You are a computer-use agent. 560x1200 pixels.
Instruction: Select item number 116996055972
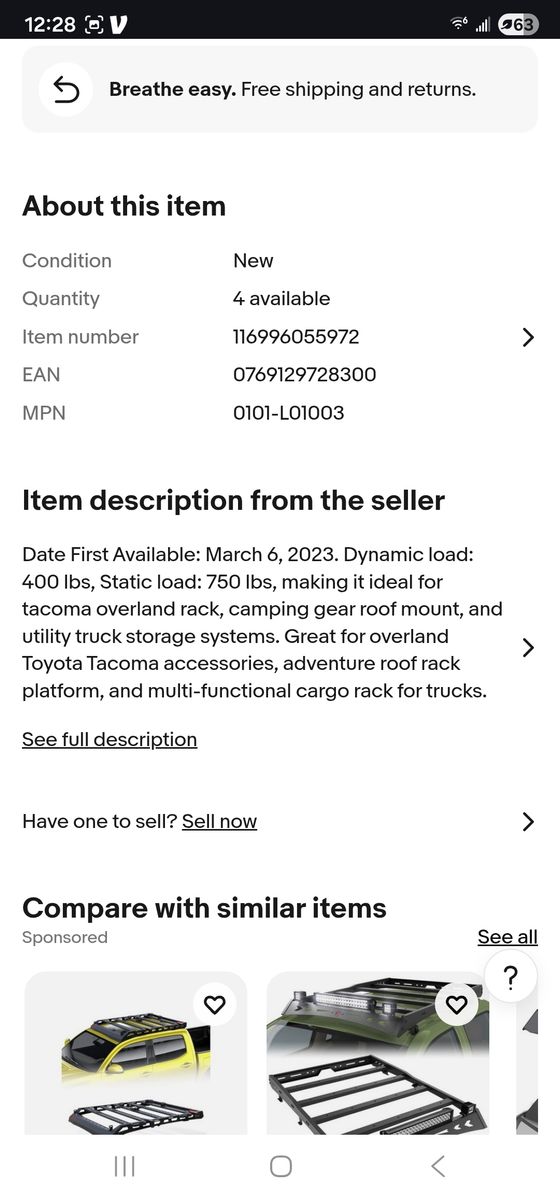(296, 337)
